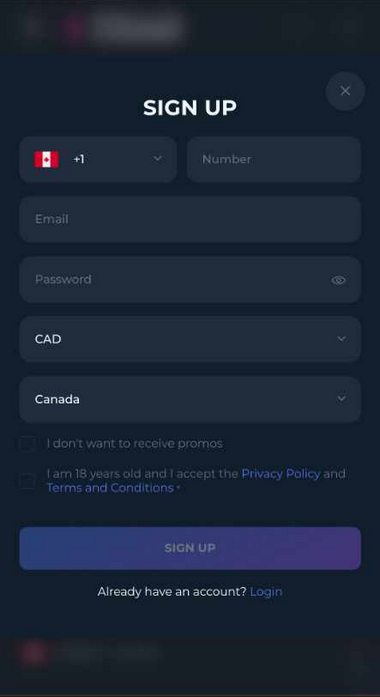Click the "I don't want to receive promos" label
The image size is (380, 697).
pyautogui.click(x=135, y=444)
